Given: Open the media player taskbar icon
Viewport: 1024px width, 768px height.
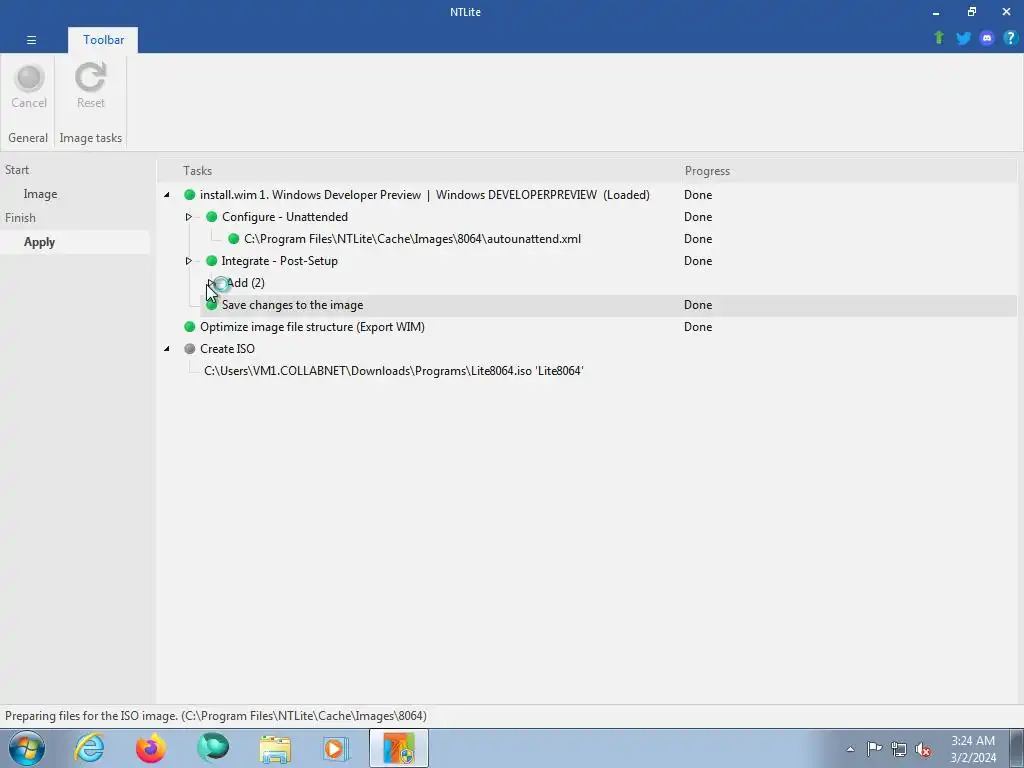Looking at the screenshot, I should tap(337, 748).
